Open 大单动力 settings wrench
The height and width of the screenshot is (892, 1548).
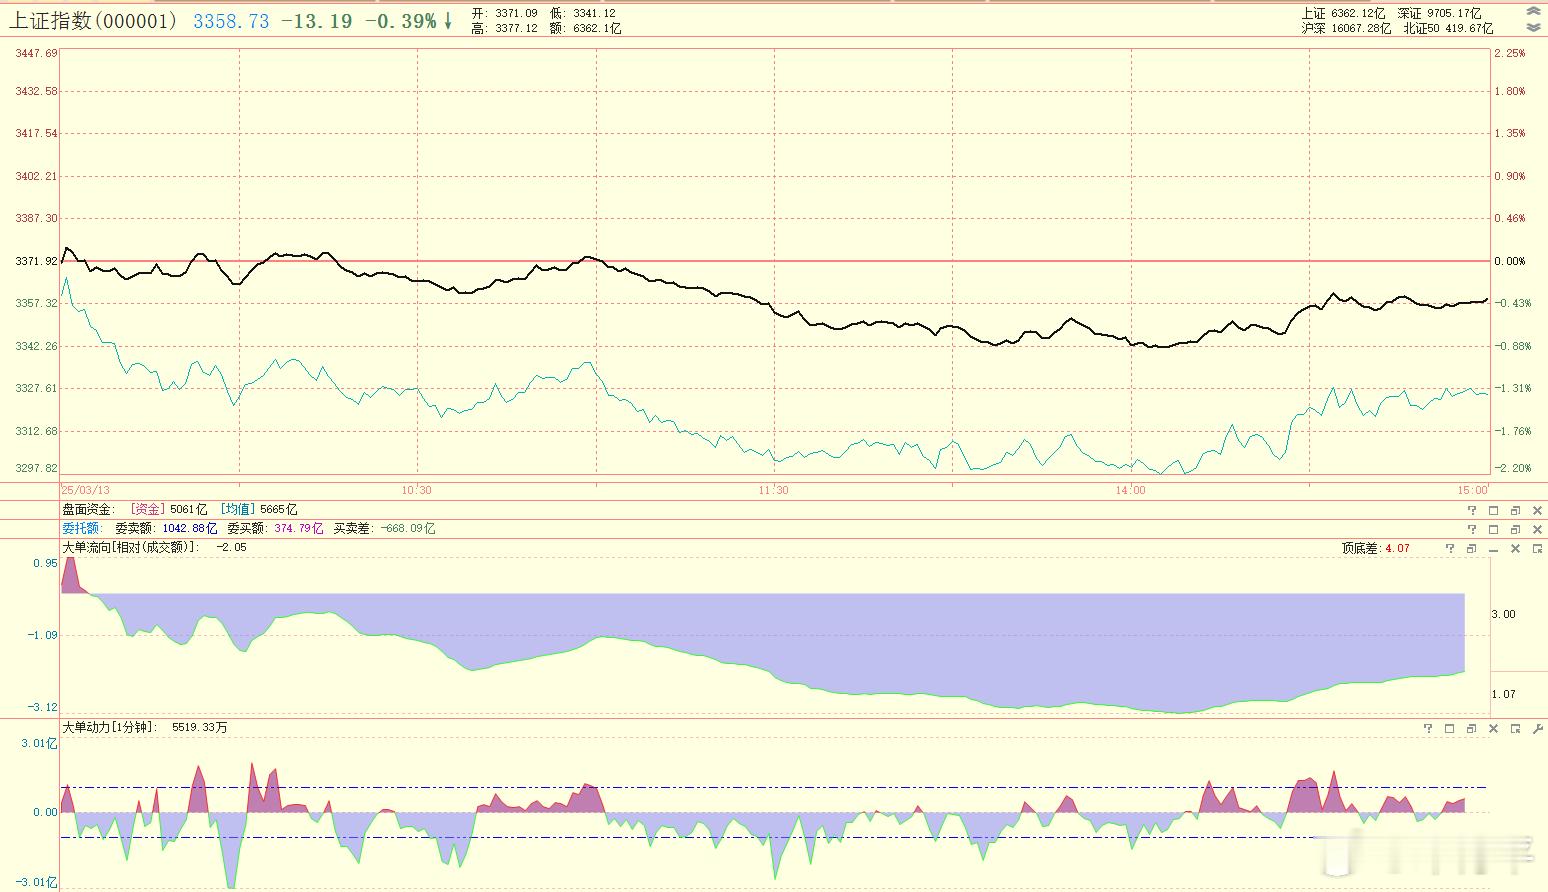coord(1537,729)
